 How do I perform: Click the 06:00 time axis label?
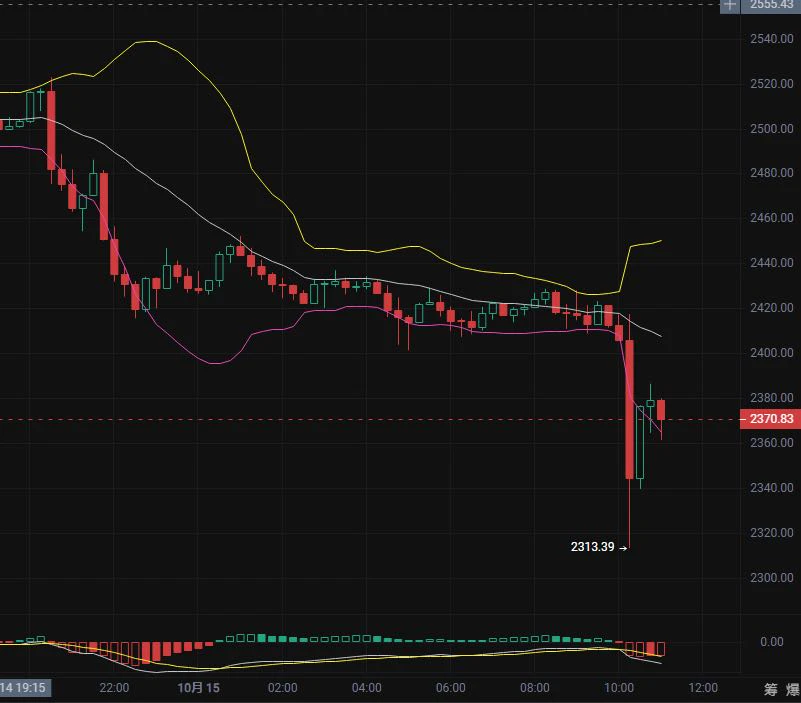(451, 688)
